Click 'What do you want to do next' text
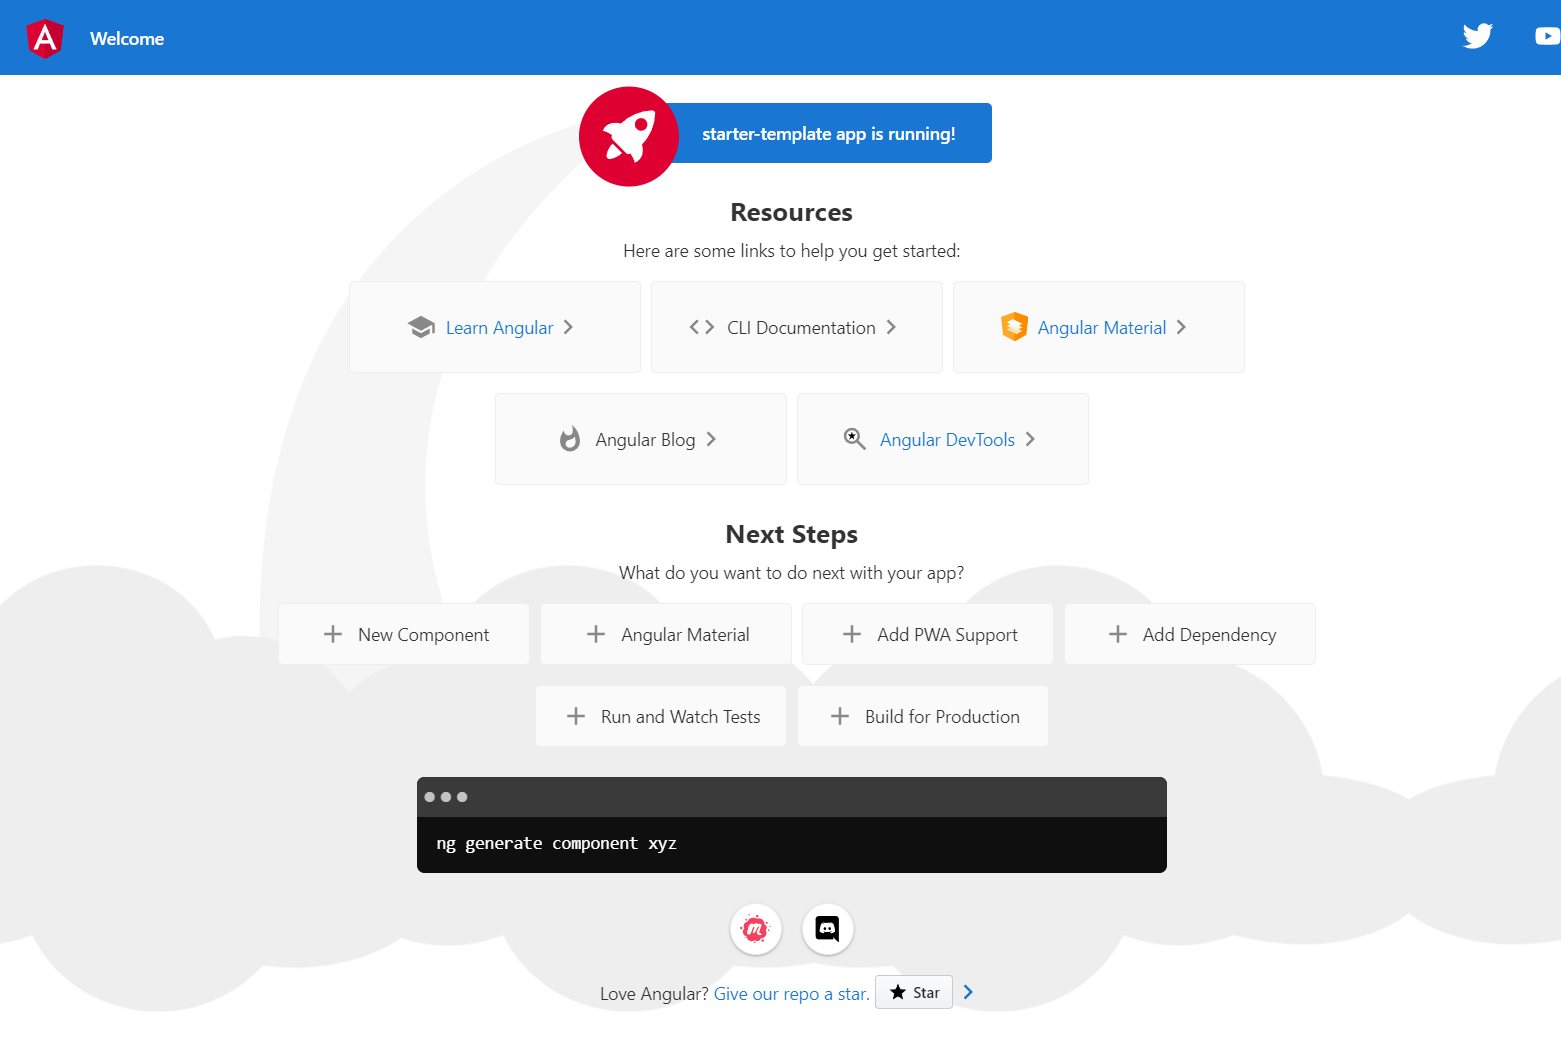Screen dimensions: 1561x1049 pyautogui.click(x=791, y=573)
